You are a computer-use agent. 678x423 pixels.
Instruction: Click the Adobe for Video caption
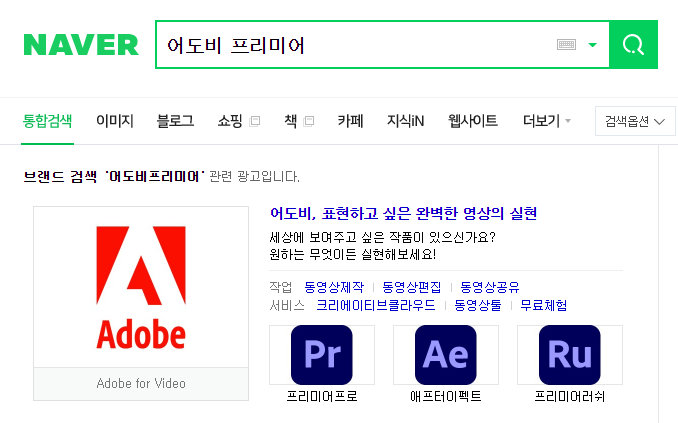click(x=141, y=384)
